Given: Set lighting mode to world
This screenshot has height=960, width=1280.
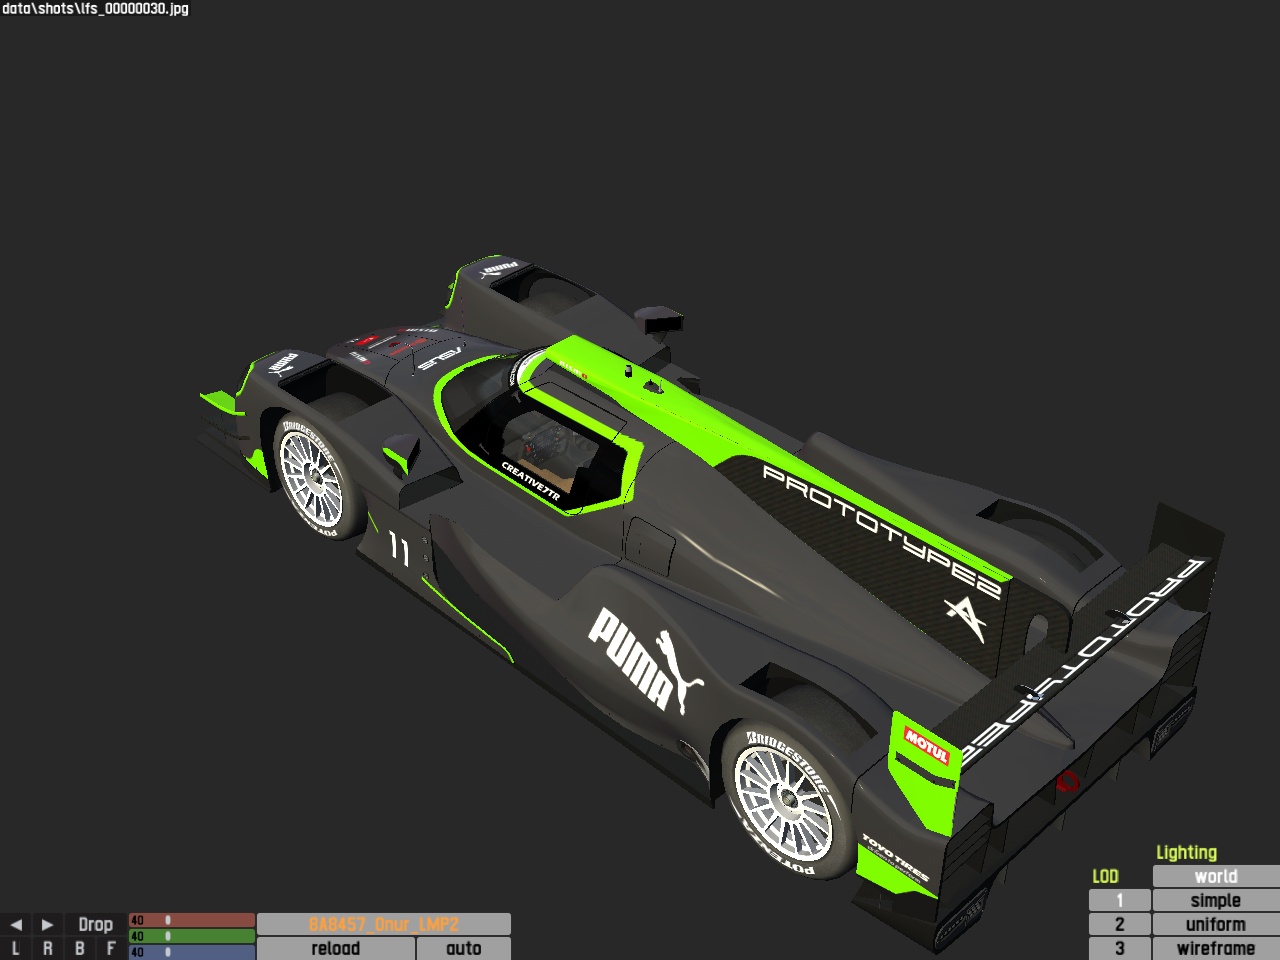Looking at the screenshot, I should (1216, 876).
